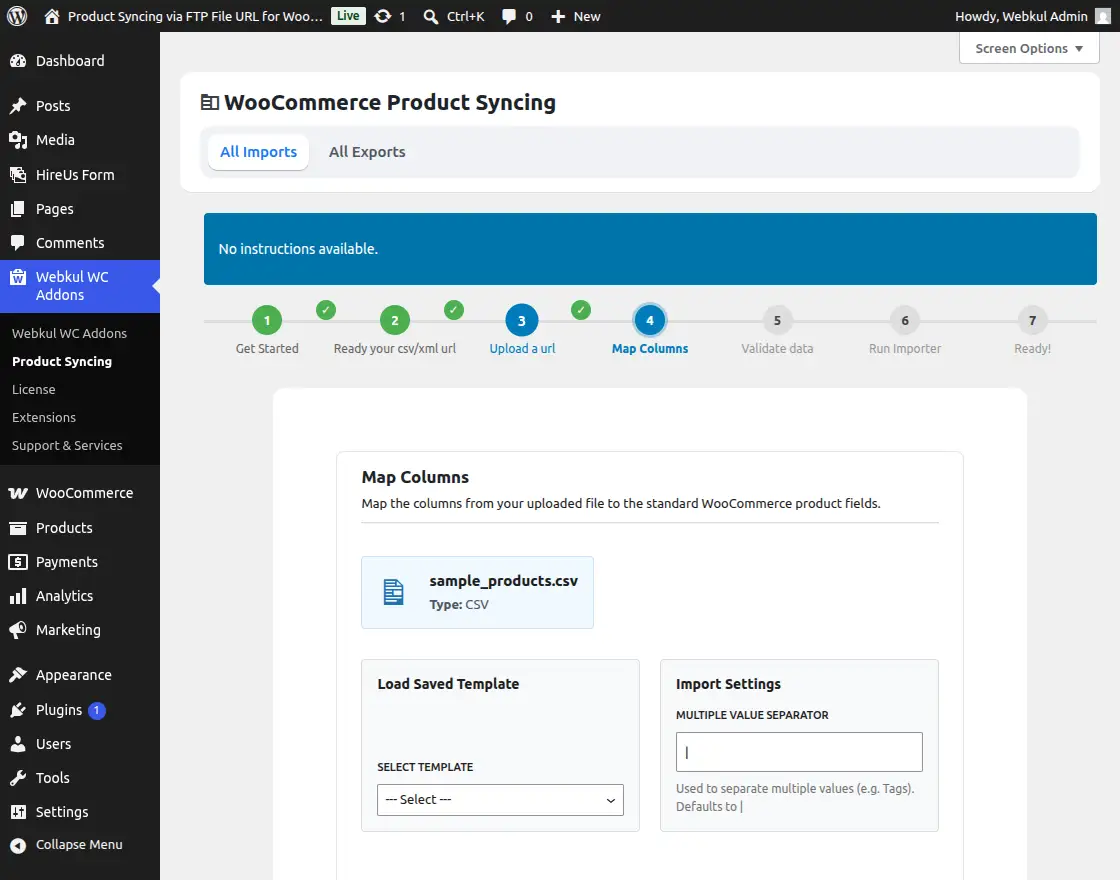
Task: Click the Live status badge
Action: point(348,16)
